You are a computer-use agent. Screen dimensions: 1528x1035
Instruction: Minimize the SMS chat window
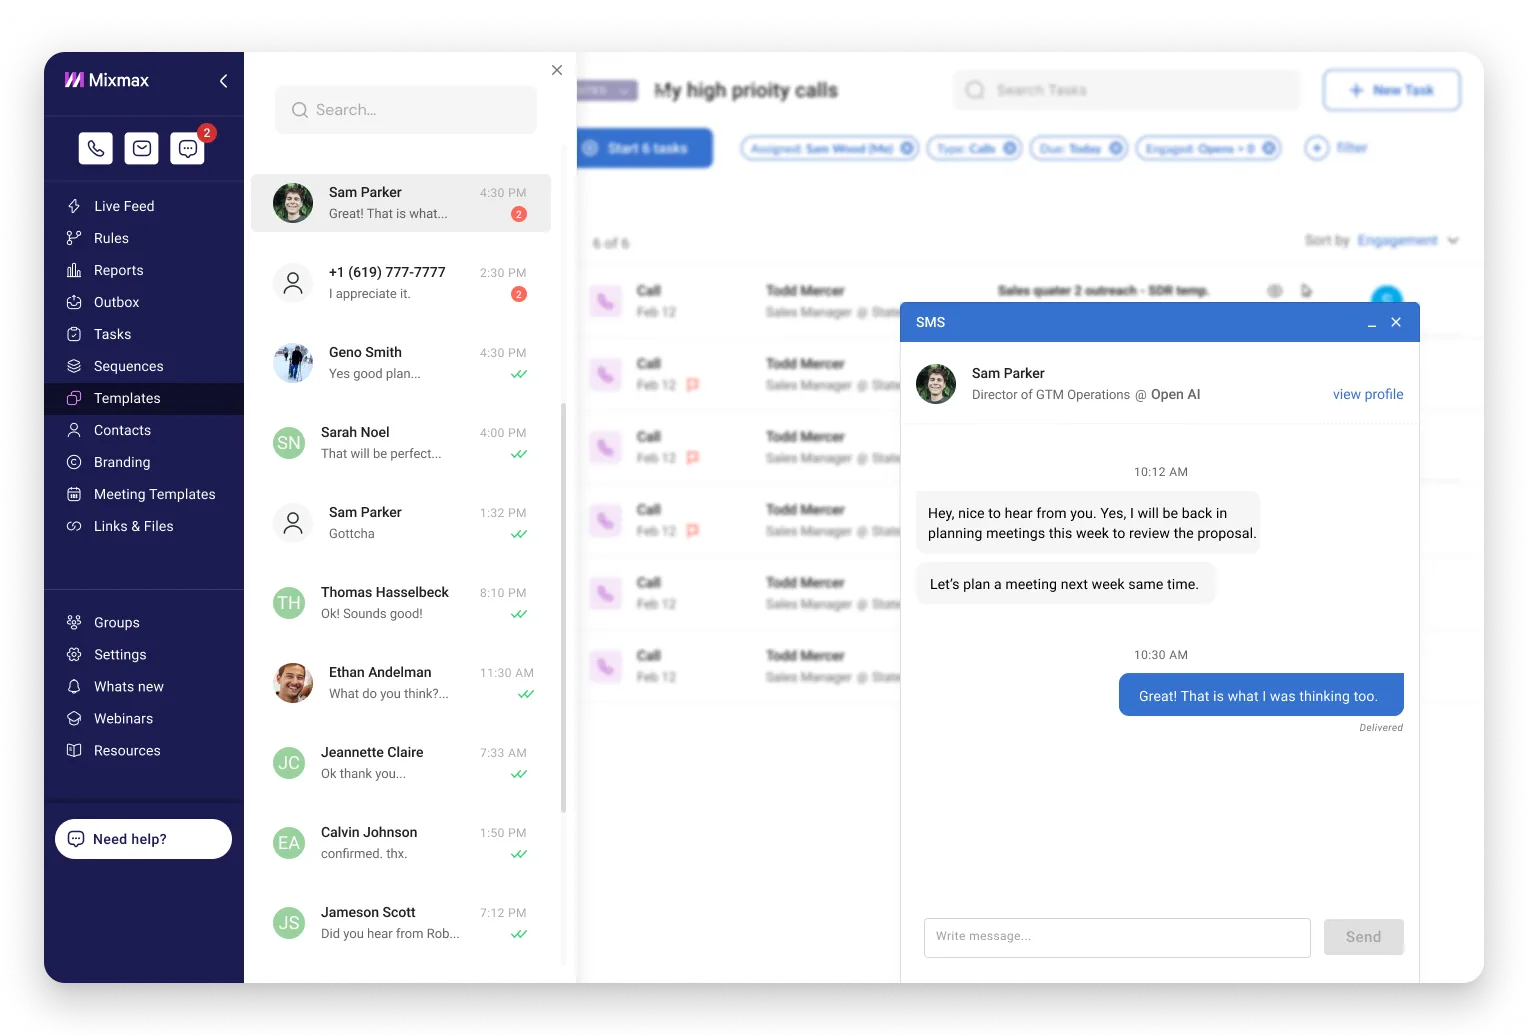(1372, 323)
